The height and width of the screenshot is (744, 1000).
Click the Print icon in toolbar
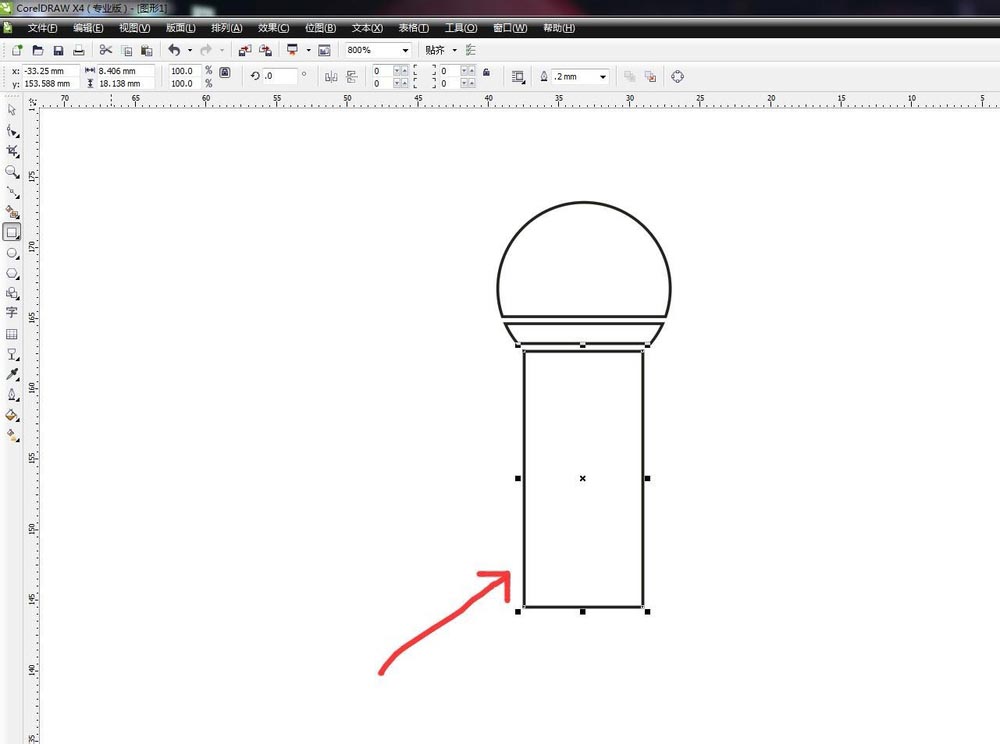78,50
